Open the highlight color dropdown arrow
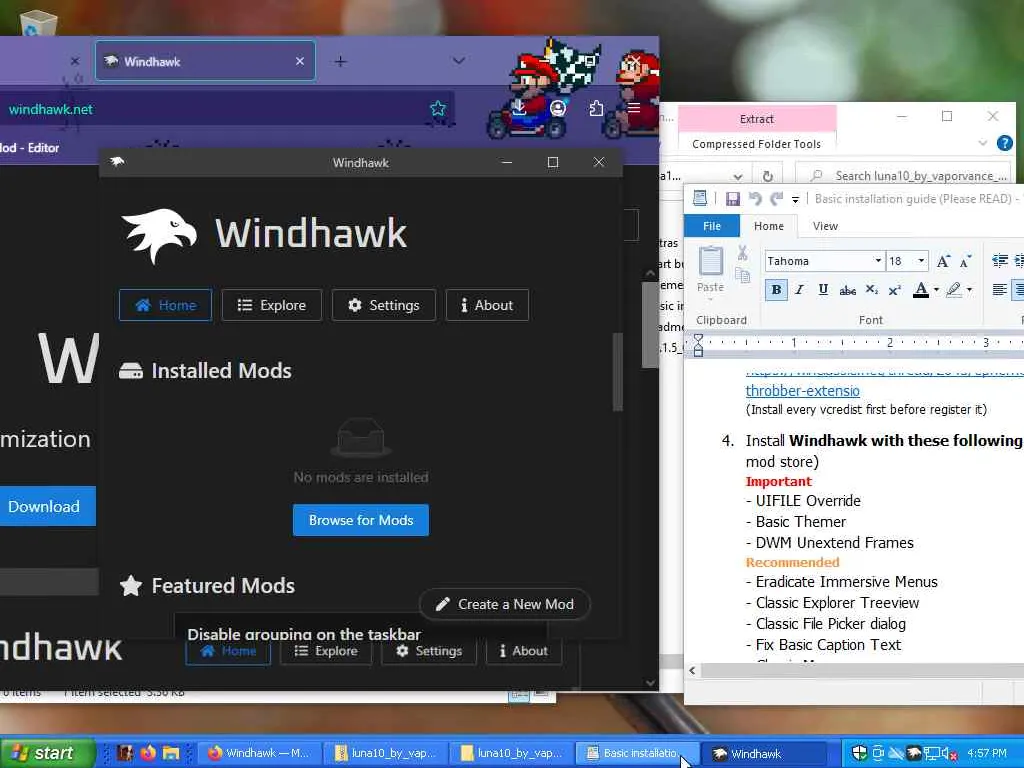This screenshot has width=1024, height=768. pyautogui.click(x=969, y=290)
